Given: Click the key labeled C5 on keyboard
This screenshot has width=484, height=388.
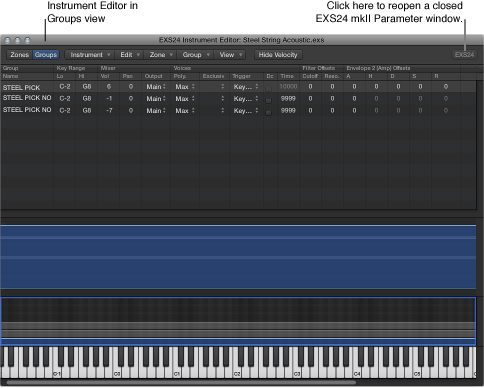Looking at the screenshot, I should (x=417, y=374).
